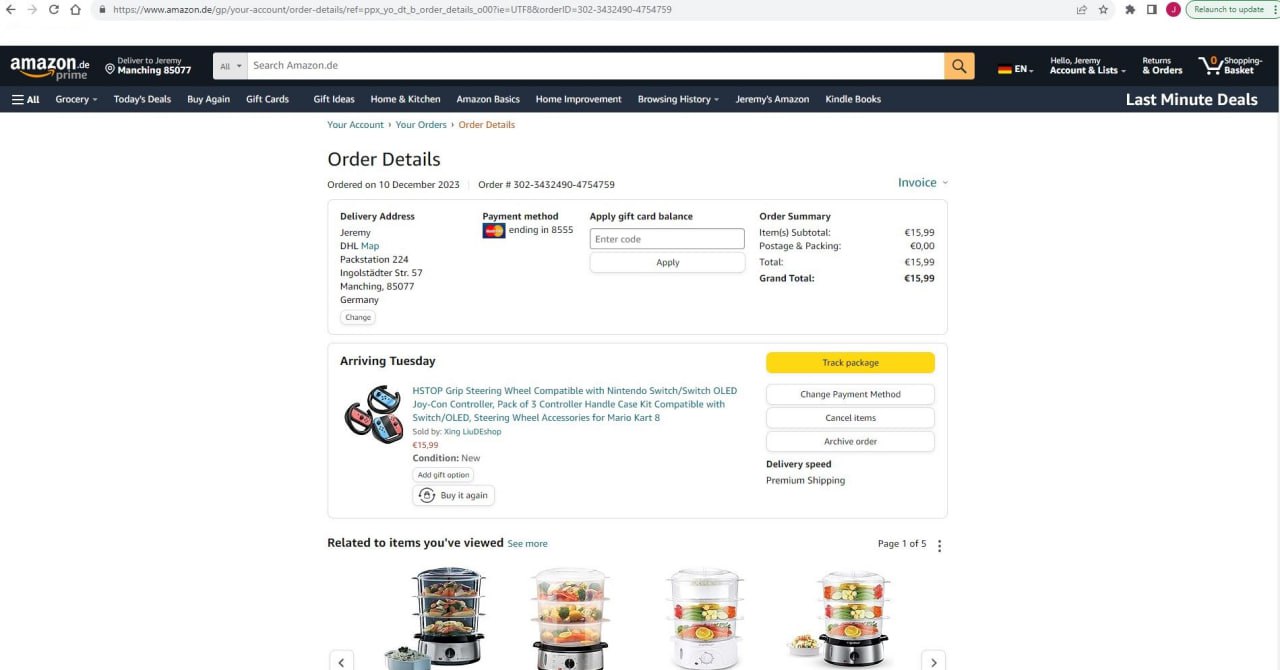Open Kindle Books menu item
The image size is (1280, 670).
tap(853, 99)
